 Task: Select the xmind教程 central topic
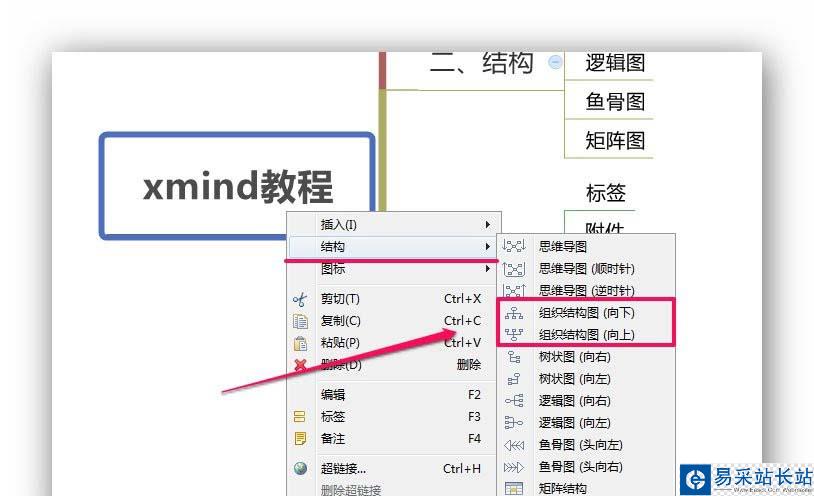click(x=237, y=185)
